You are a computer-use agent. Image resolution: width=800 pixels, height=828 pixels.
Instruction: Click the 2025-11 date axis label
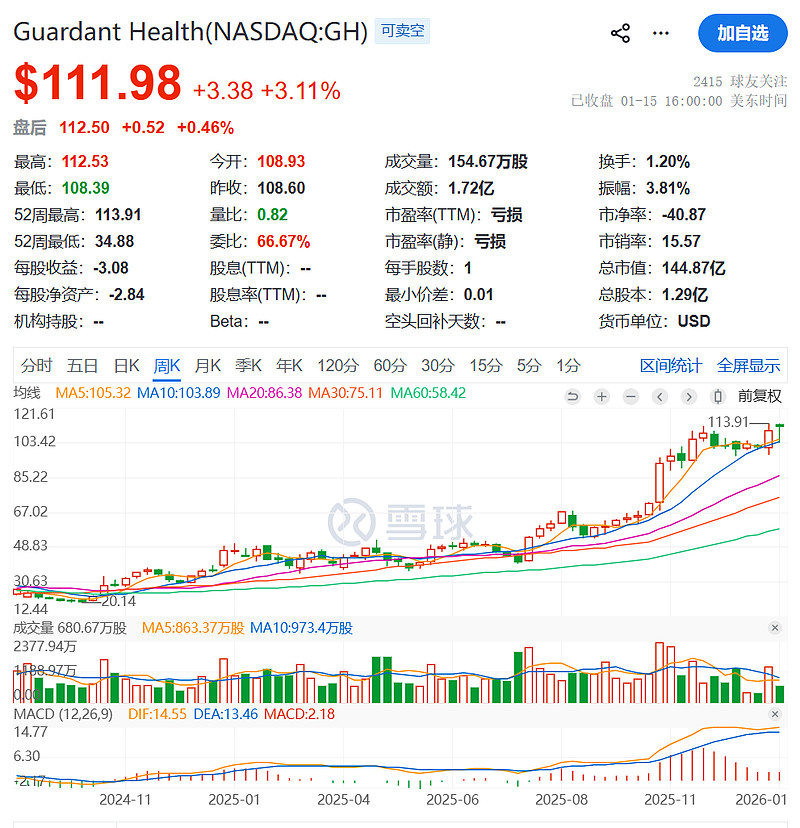pyautogui.click(x=670, y=799)
